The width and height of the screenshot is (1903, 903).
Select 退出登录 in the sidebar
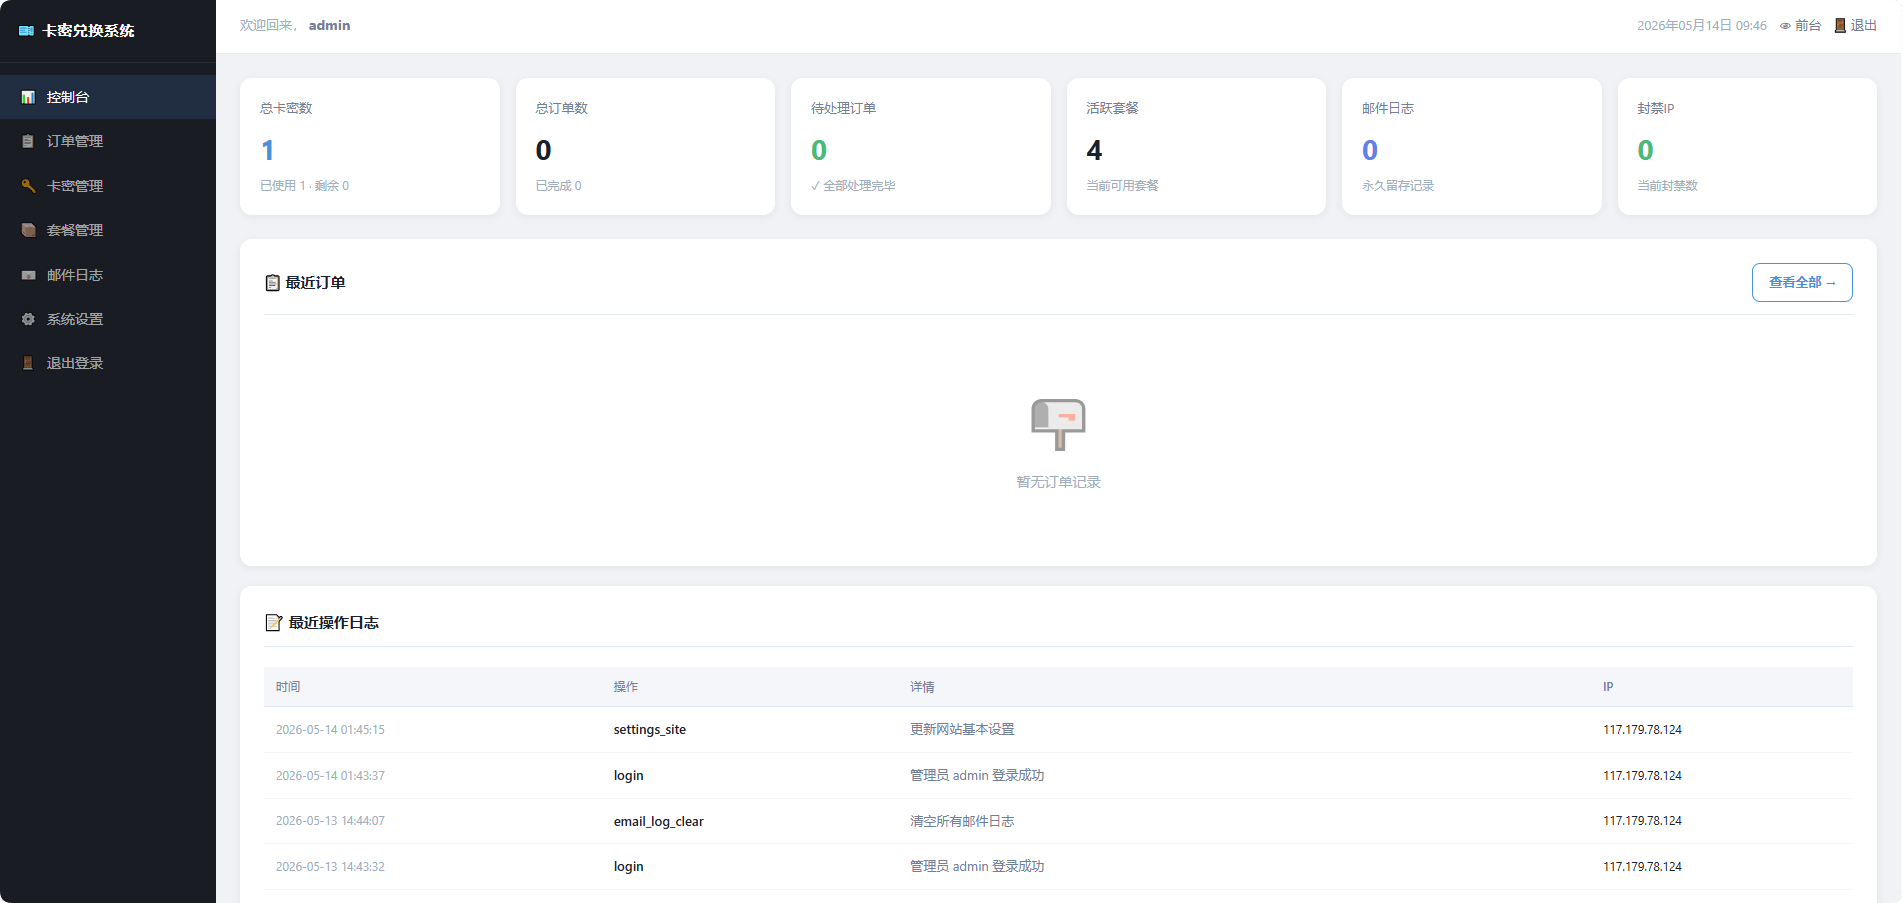108,363
